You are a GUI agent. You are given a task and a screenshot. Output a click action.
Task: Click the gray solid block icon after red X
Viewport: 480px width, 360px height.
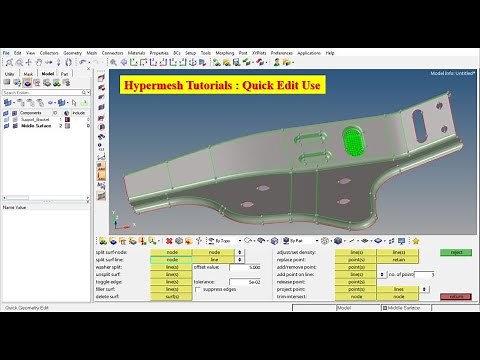pyautogui.click(x=179, y=241)
